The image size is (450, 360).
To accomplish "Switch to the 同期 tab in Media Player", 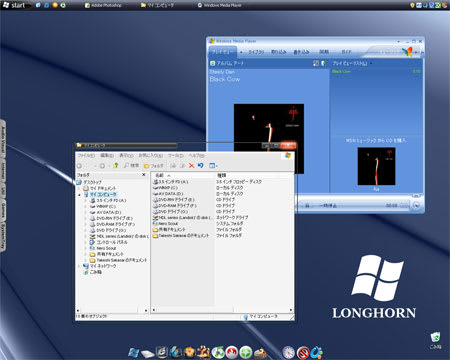I will tap(324, 52).
